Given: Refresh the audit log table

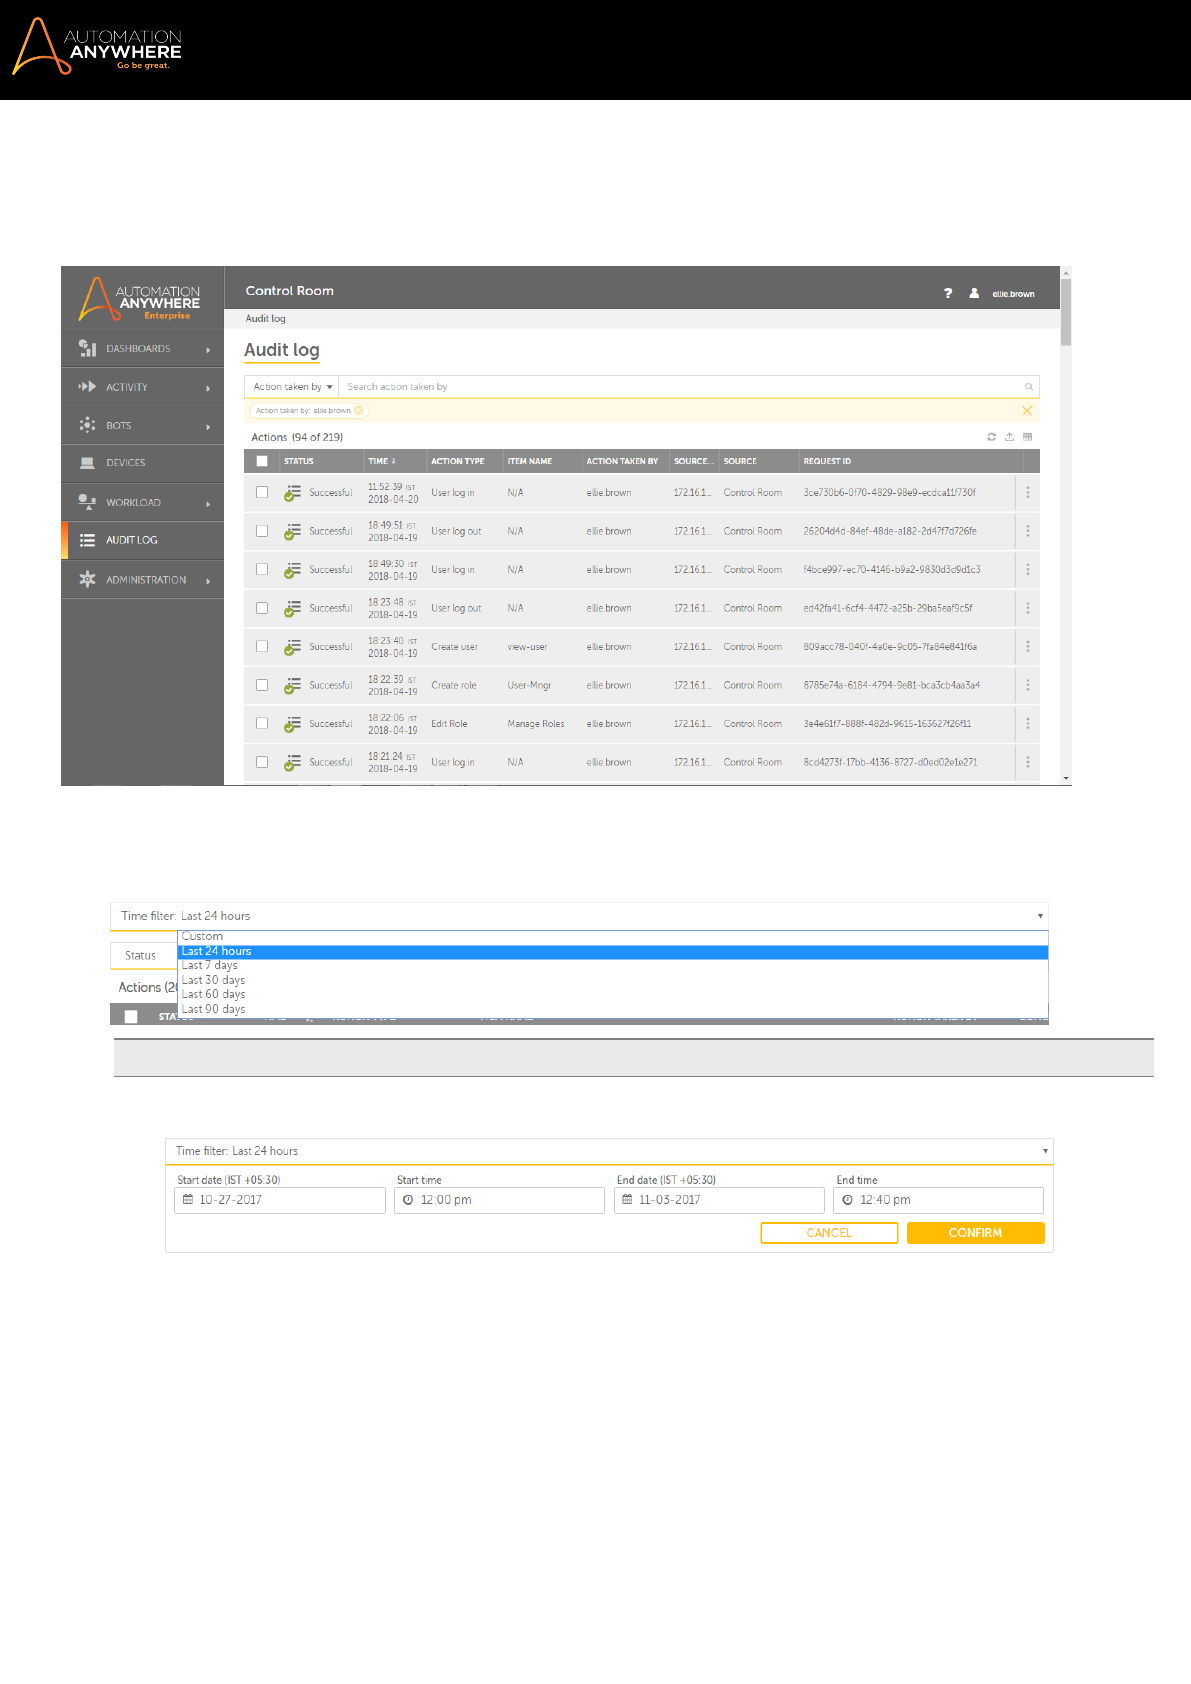Looking at the screenshot, I should click(991, 437).
